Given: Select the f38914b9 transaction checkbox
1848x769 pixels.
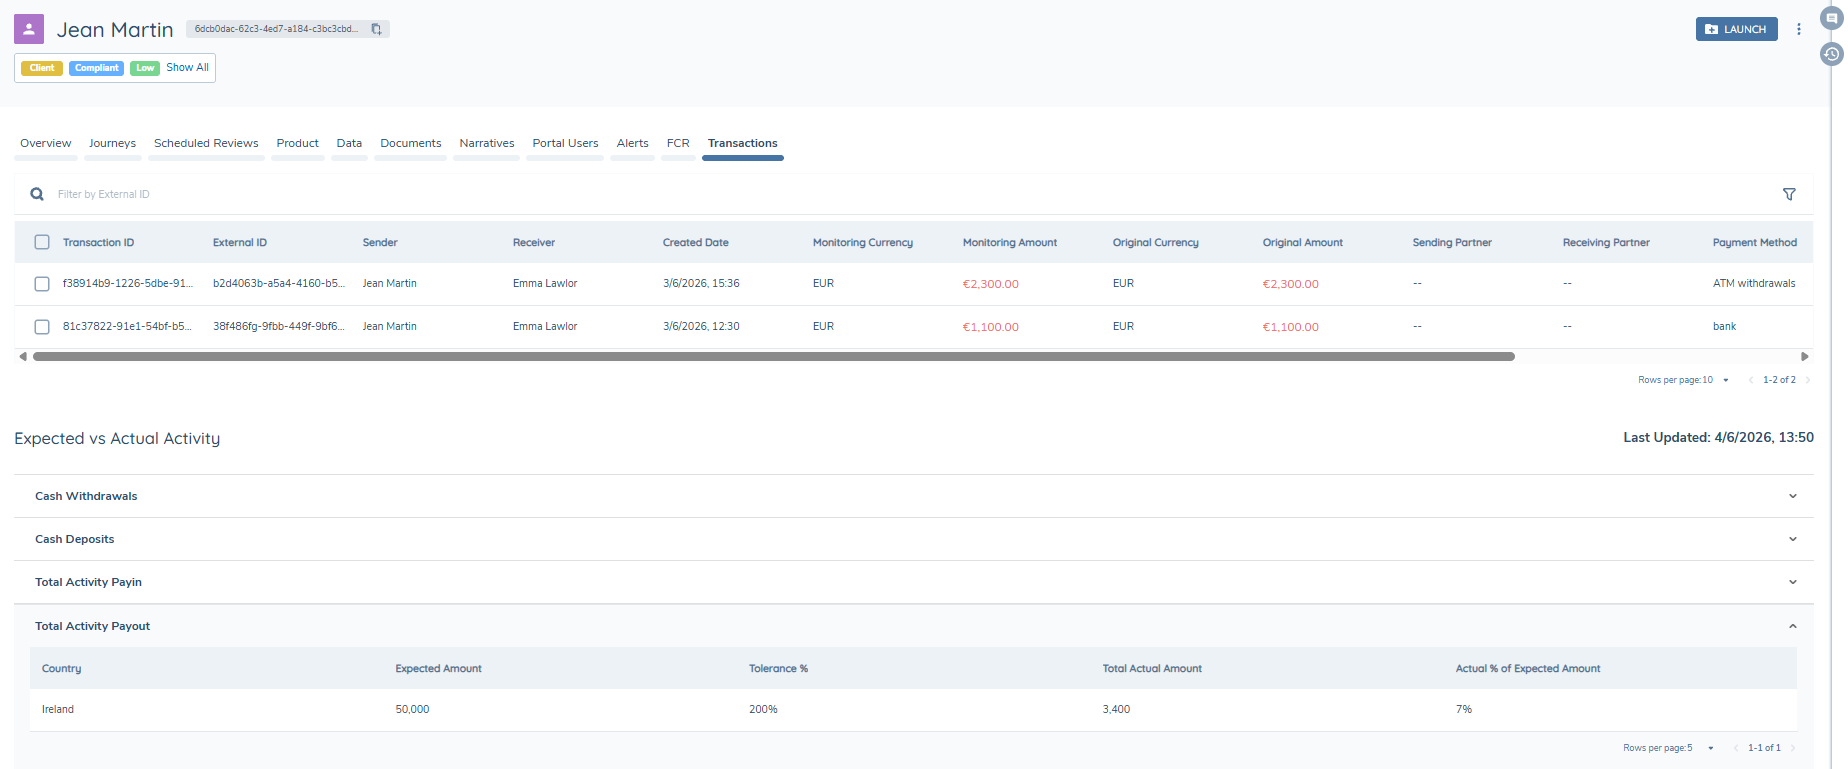Looking at the screenshot, I should [x=42, y=284].
